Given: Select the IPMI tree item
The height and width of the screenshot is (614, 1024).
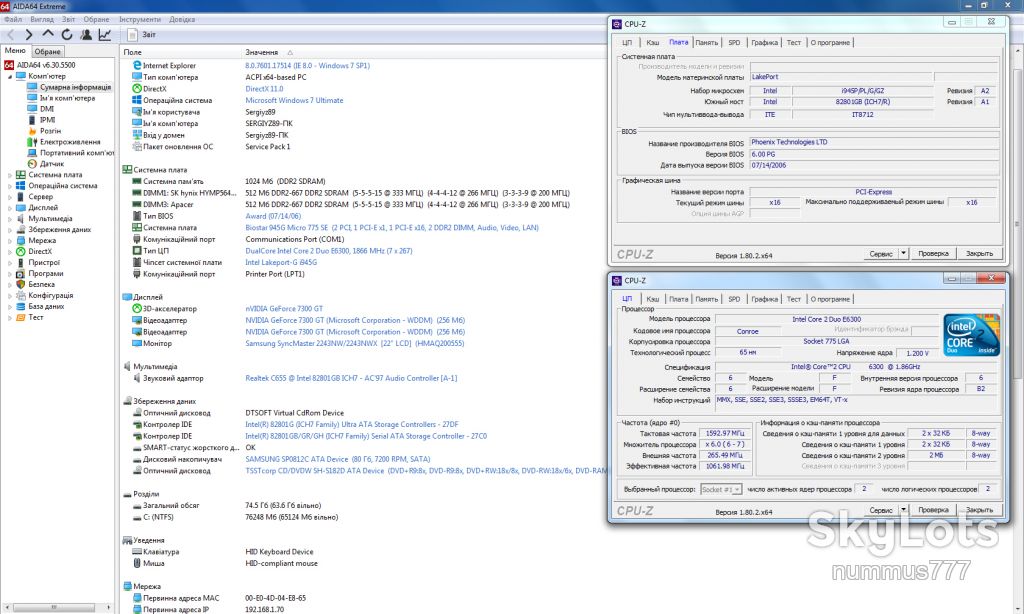Looking at the screenshot, I should pos(48,120).
